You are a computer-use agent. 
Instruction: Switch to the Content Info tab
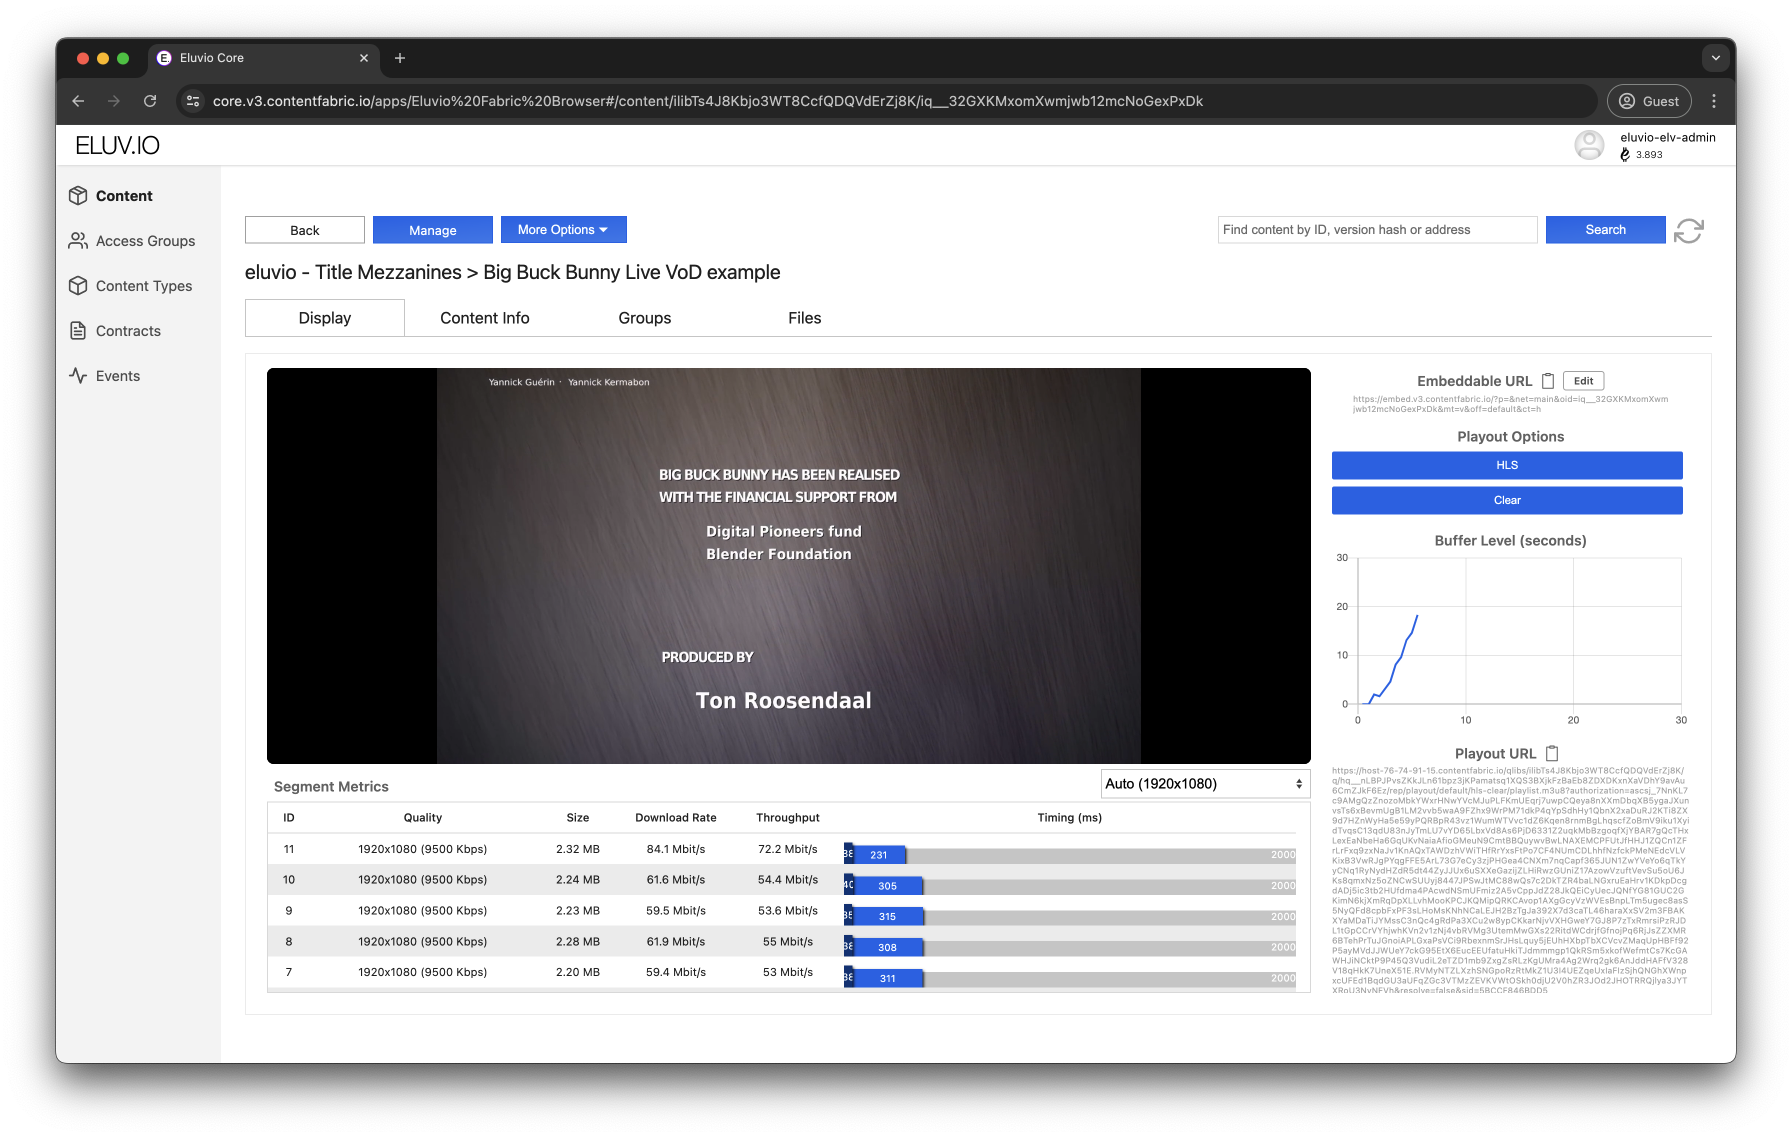485,318
